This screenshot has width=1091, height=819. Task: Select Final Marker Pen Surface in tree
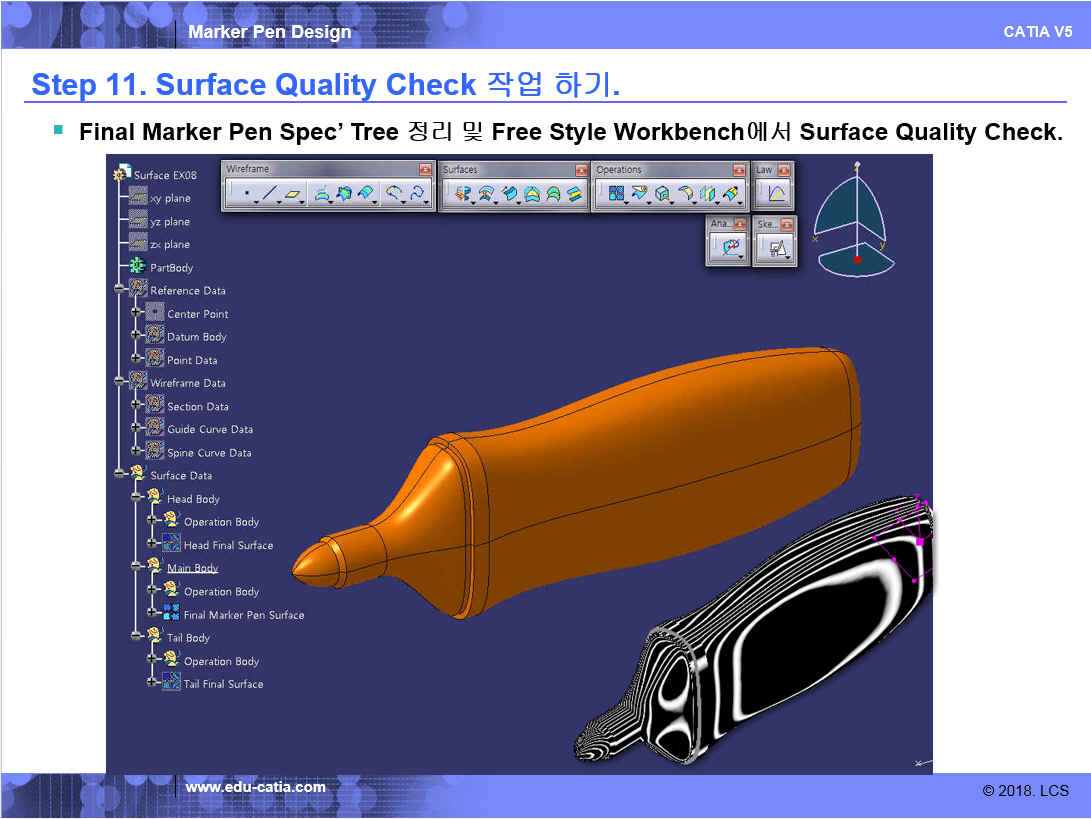click(x=243, y=615)
